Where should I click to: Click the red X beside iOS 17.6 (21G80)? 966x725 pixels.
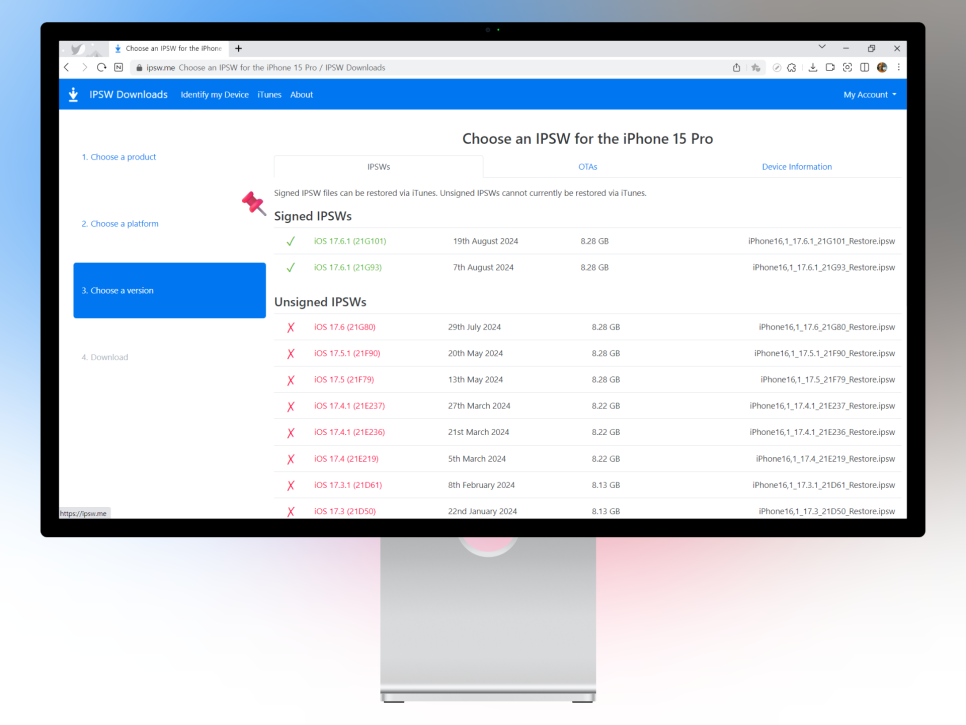[x=291, y=328]
